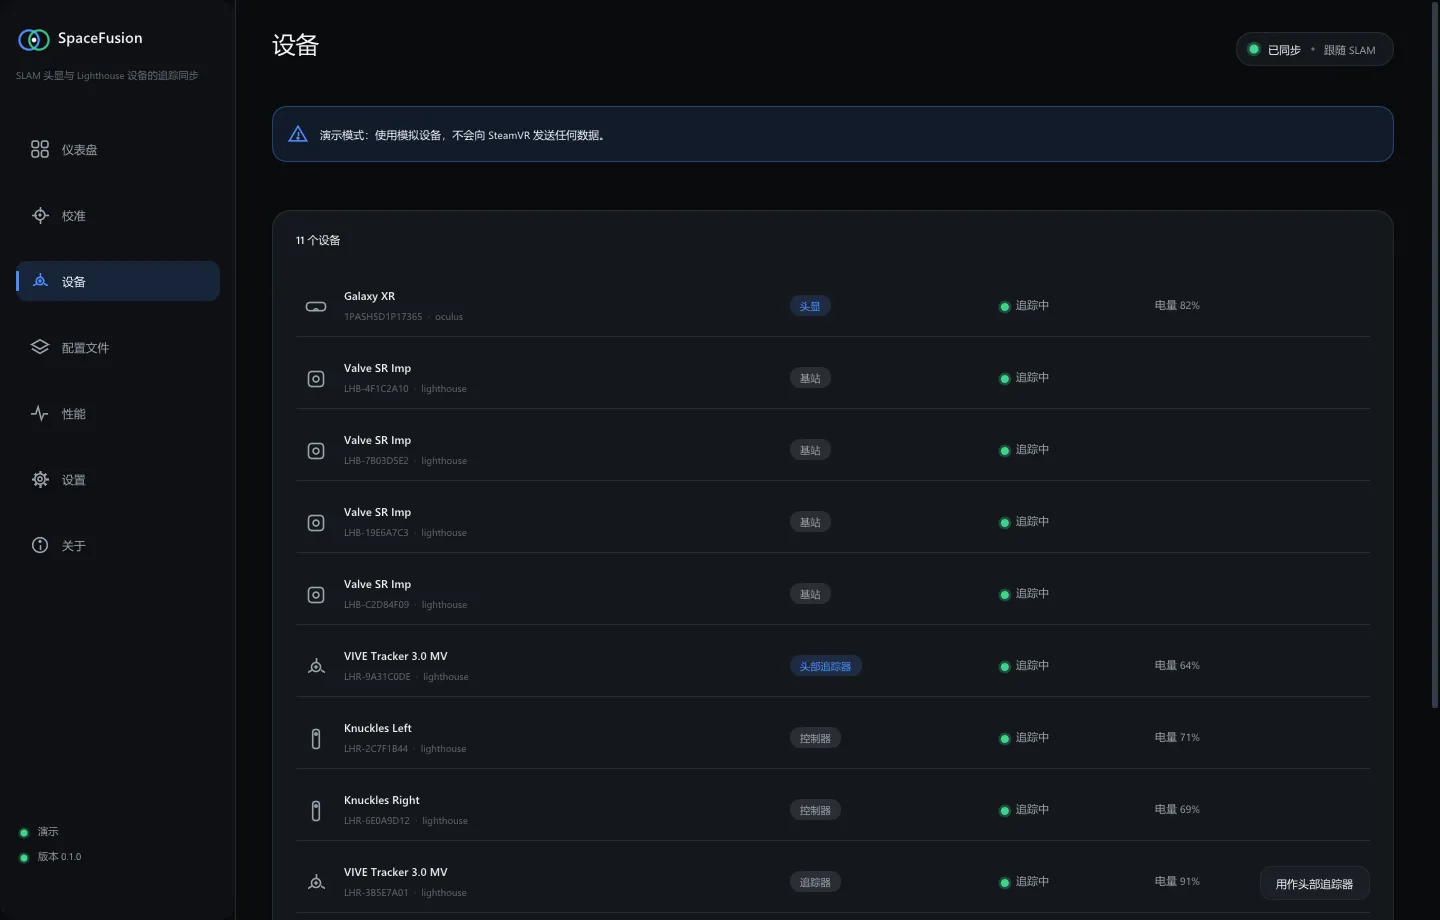Click the 电量 69% battery reading

[x=1177, y=810]
